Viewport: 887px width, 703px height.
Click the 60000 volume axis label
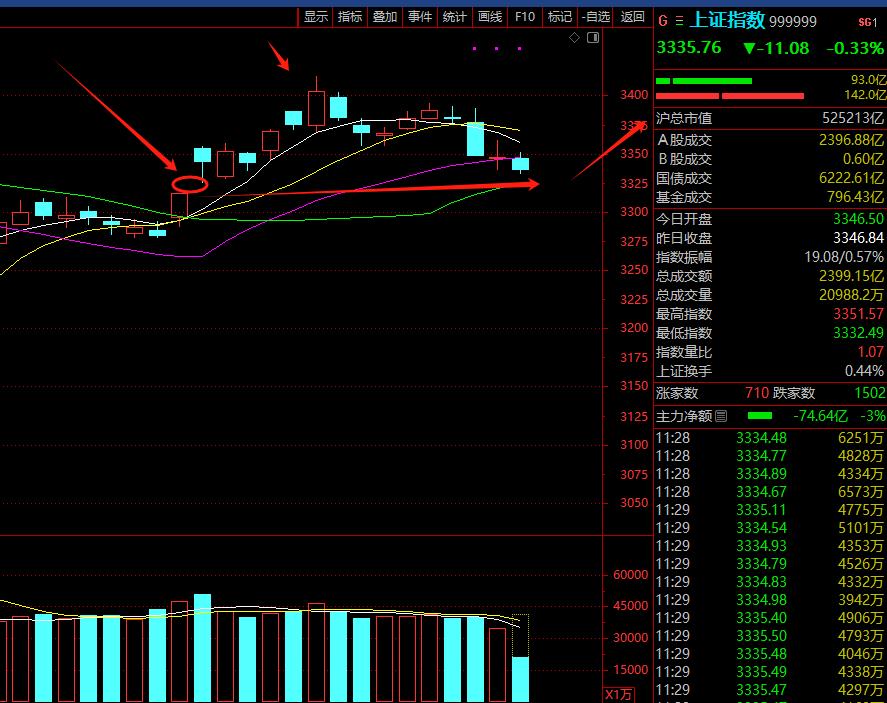(x=631, y=575)
